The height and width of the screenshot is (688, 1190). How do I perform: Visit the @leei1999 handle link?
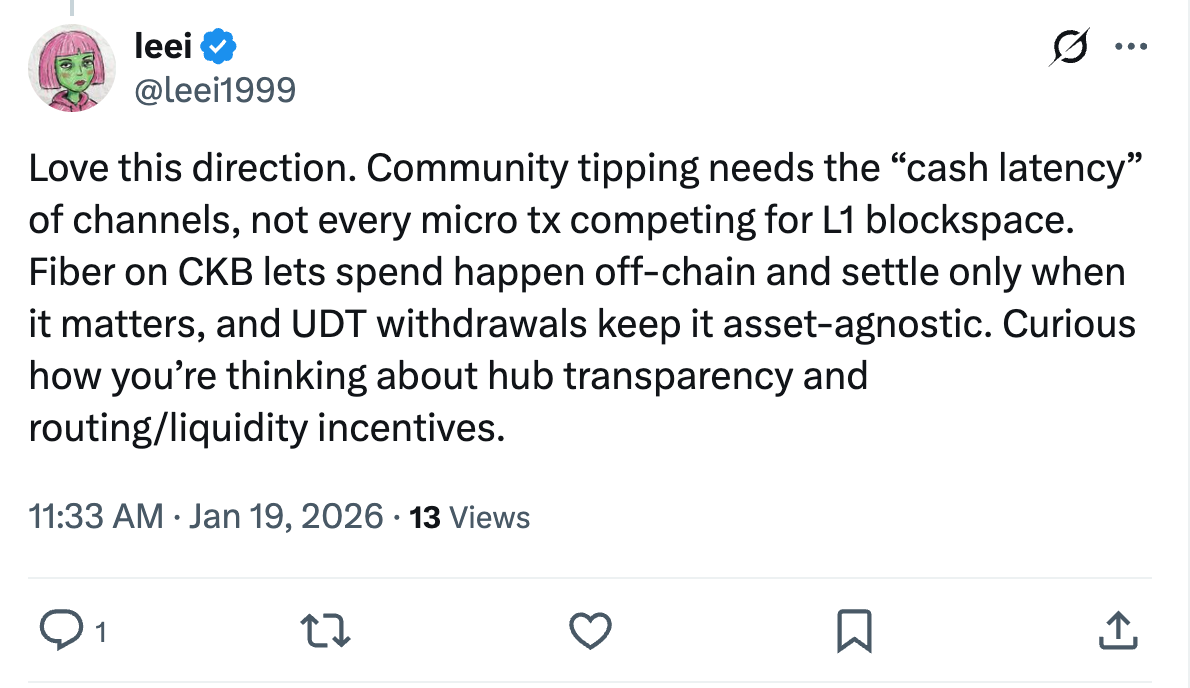[x=214, y=91]
